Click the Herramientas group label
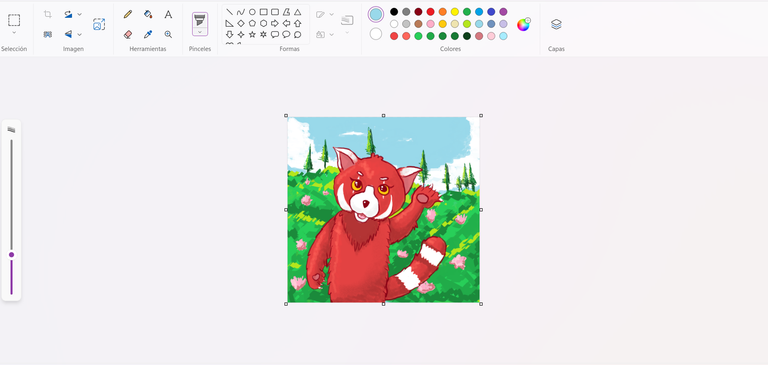Viewport: 768px width, 365px height. 148,49
